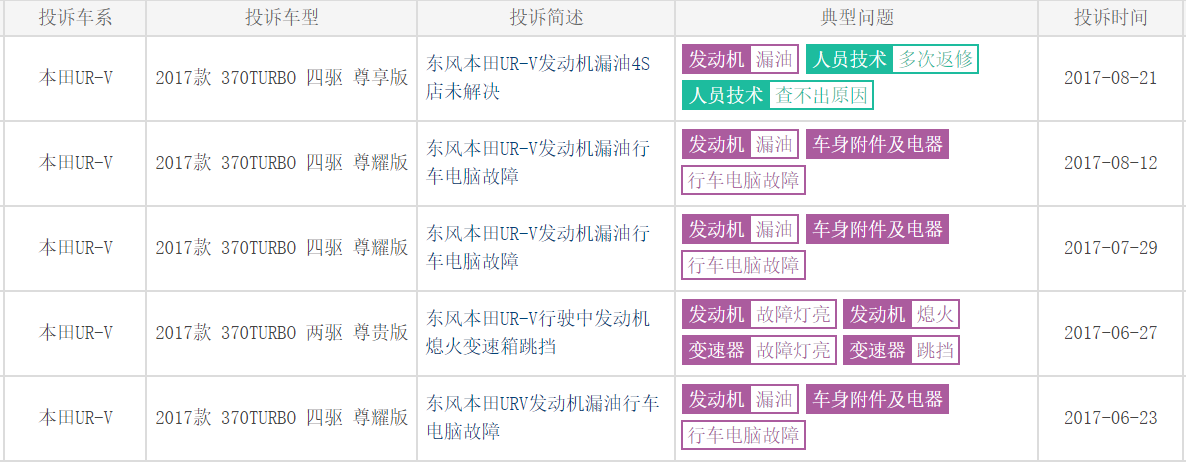Click 车身附件及电器 tag in 2017-08-12 row
This screenshot has height=466, width=1186.
coord(877,144)
